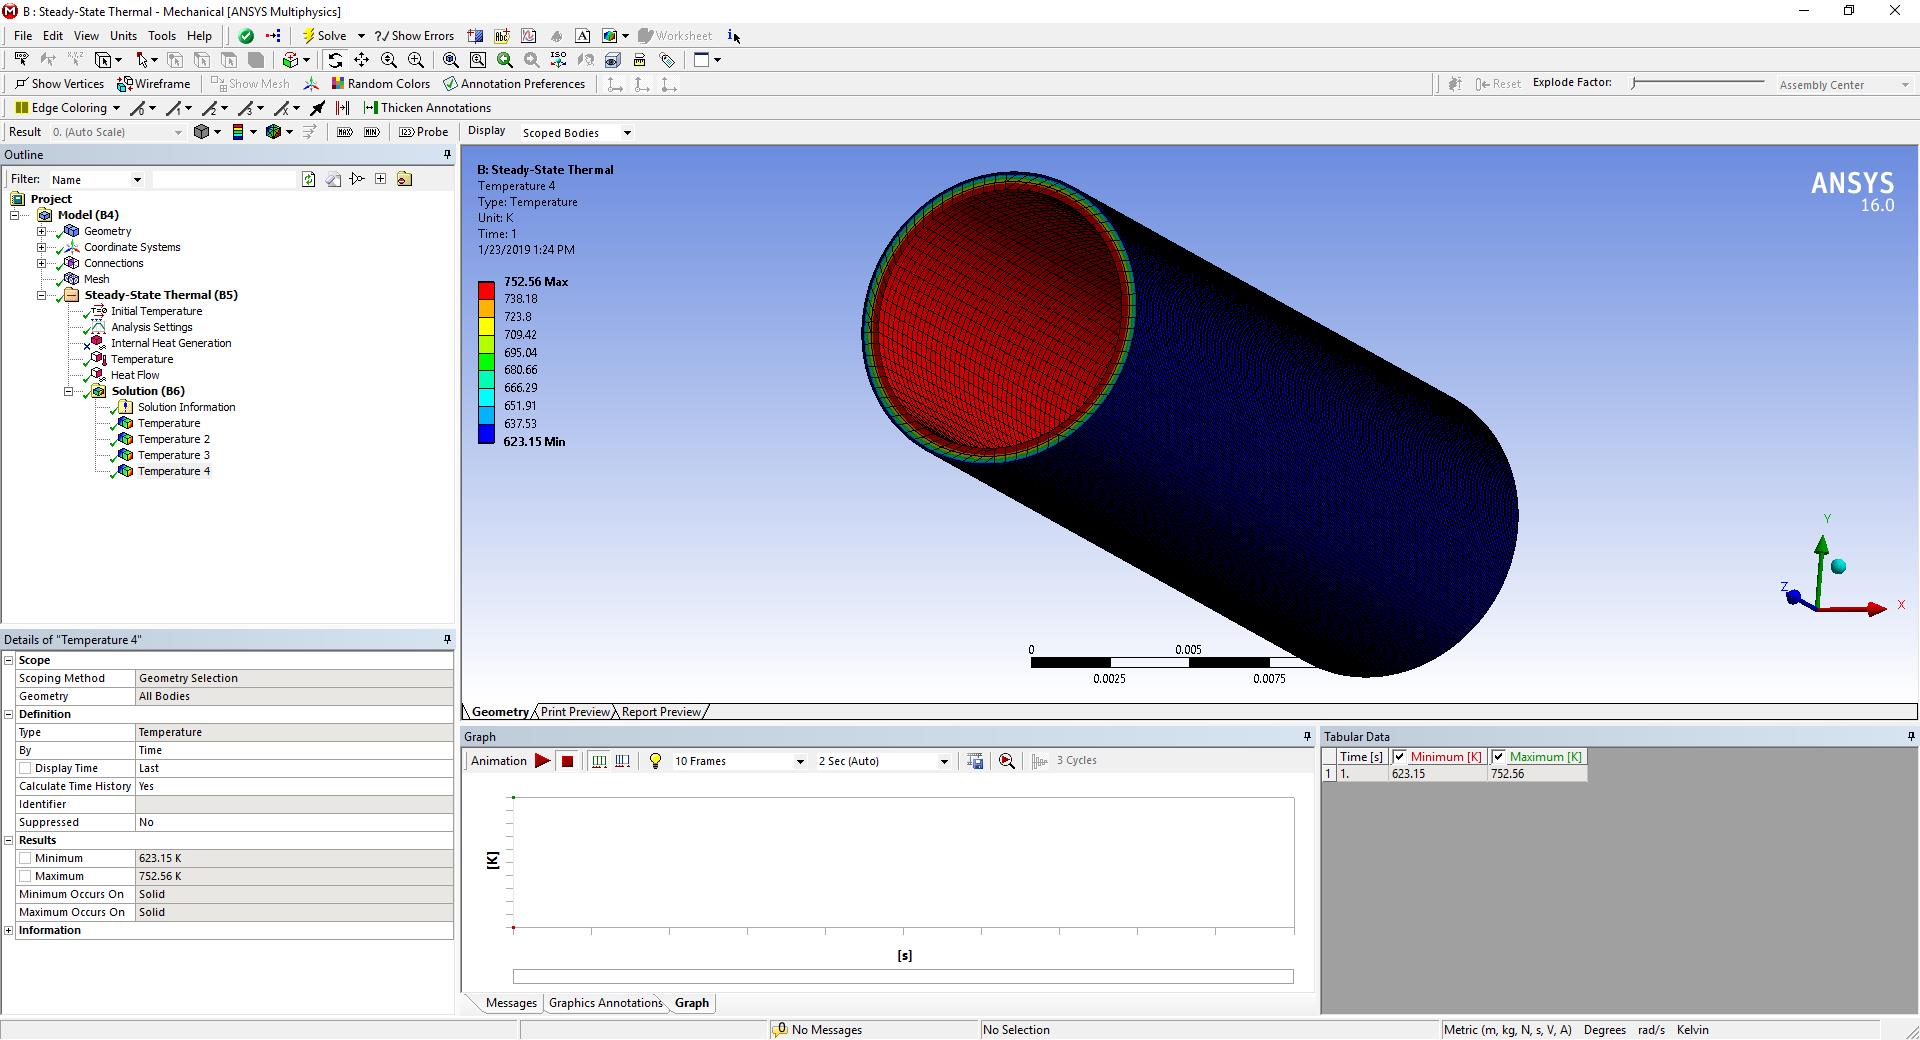Open the Tools menu
1920x1040 pixels.
[x=162, y=36]
